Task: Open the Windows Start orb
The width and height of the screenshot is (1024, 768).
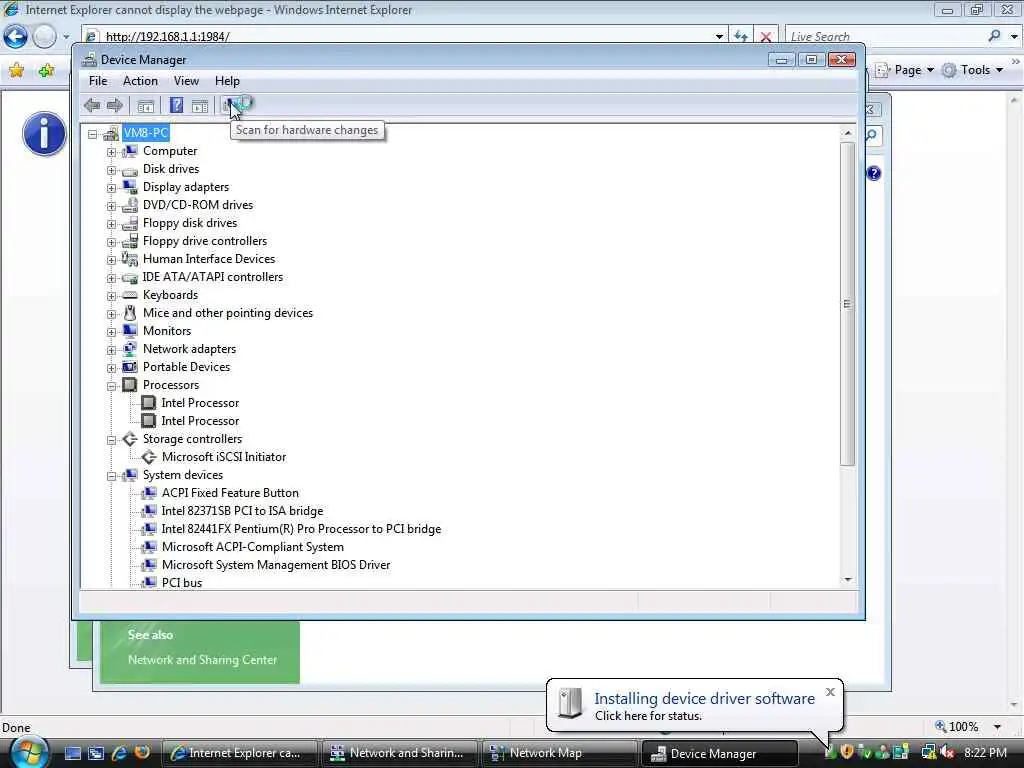Action: coord(27,752)
